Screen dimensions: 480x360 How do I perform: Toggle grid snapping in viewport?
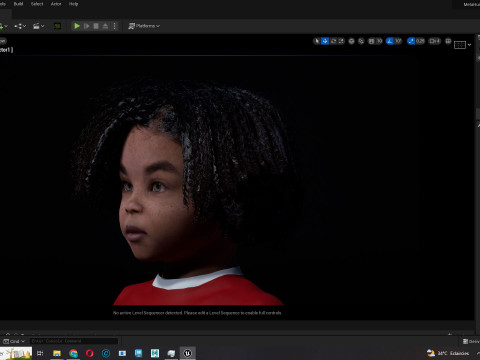(371, 41)
